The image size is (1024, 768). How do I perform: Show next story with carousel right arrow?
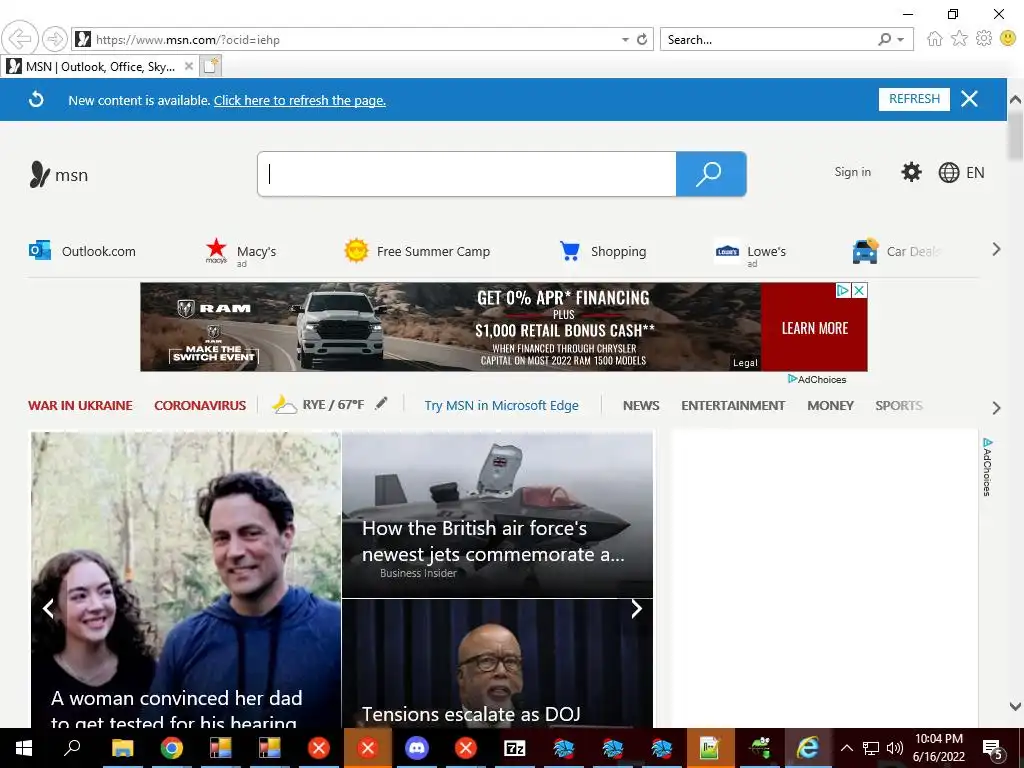click(x=636, y=609)
